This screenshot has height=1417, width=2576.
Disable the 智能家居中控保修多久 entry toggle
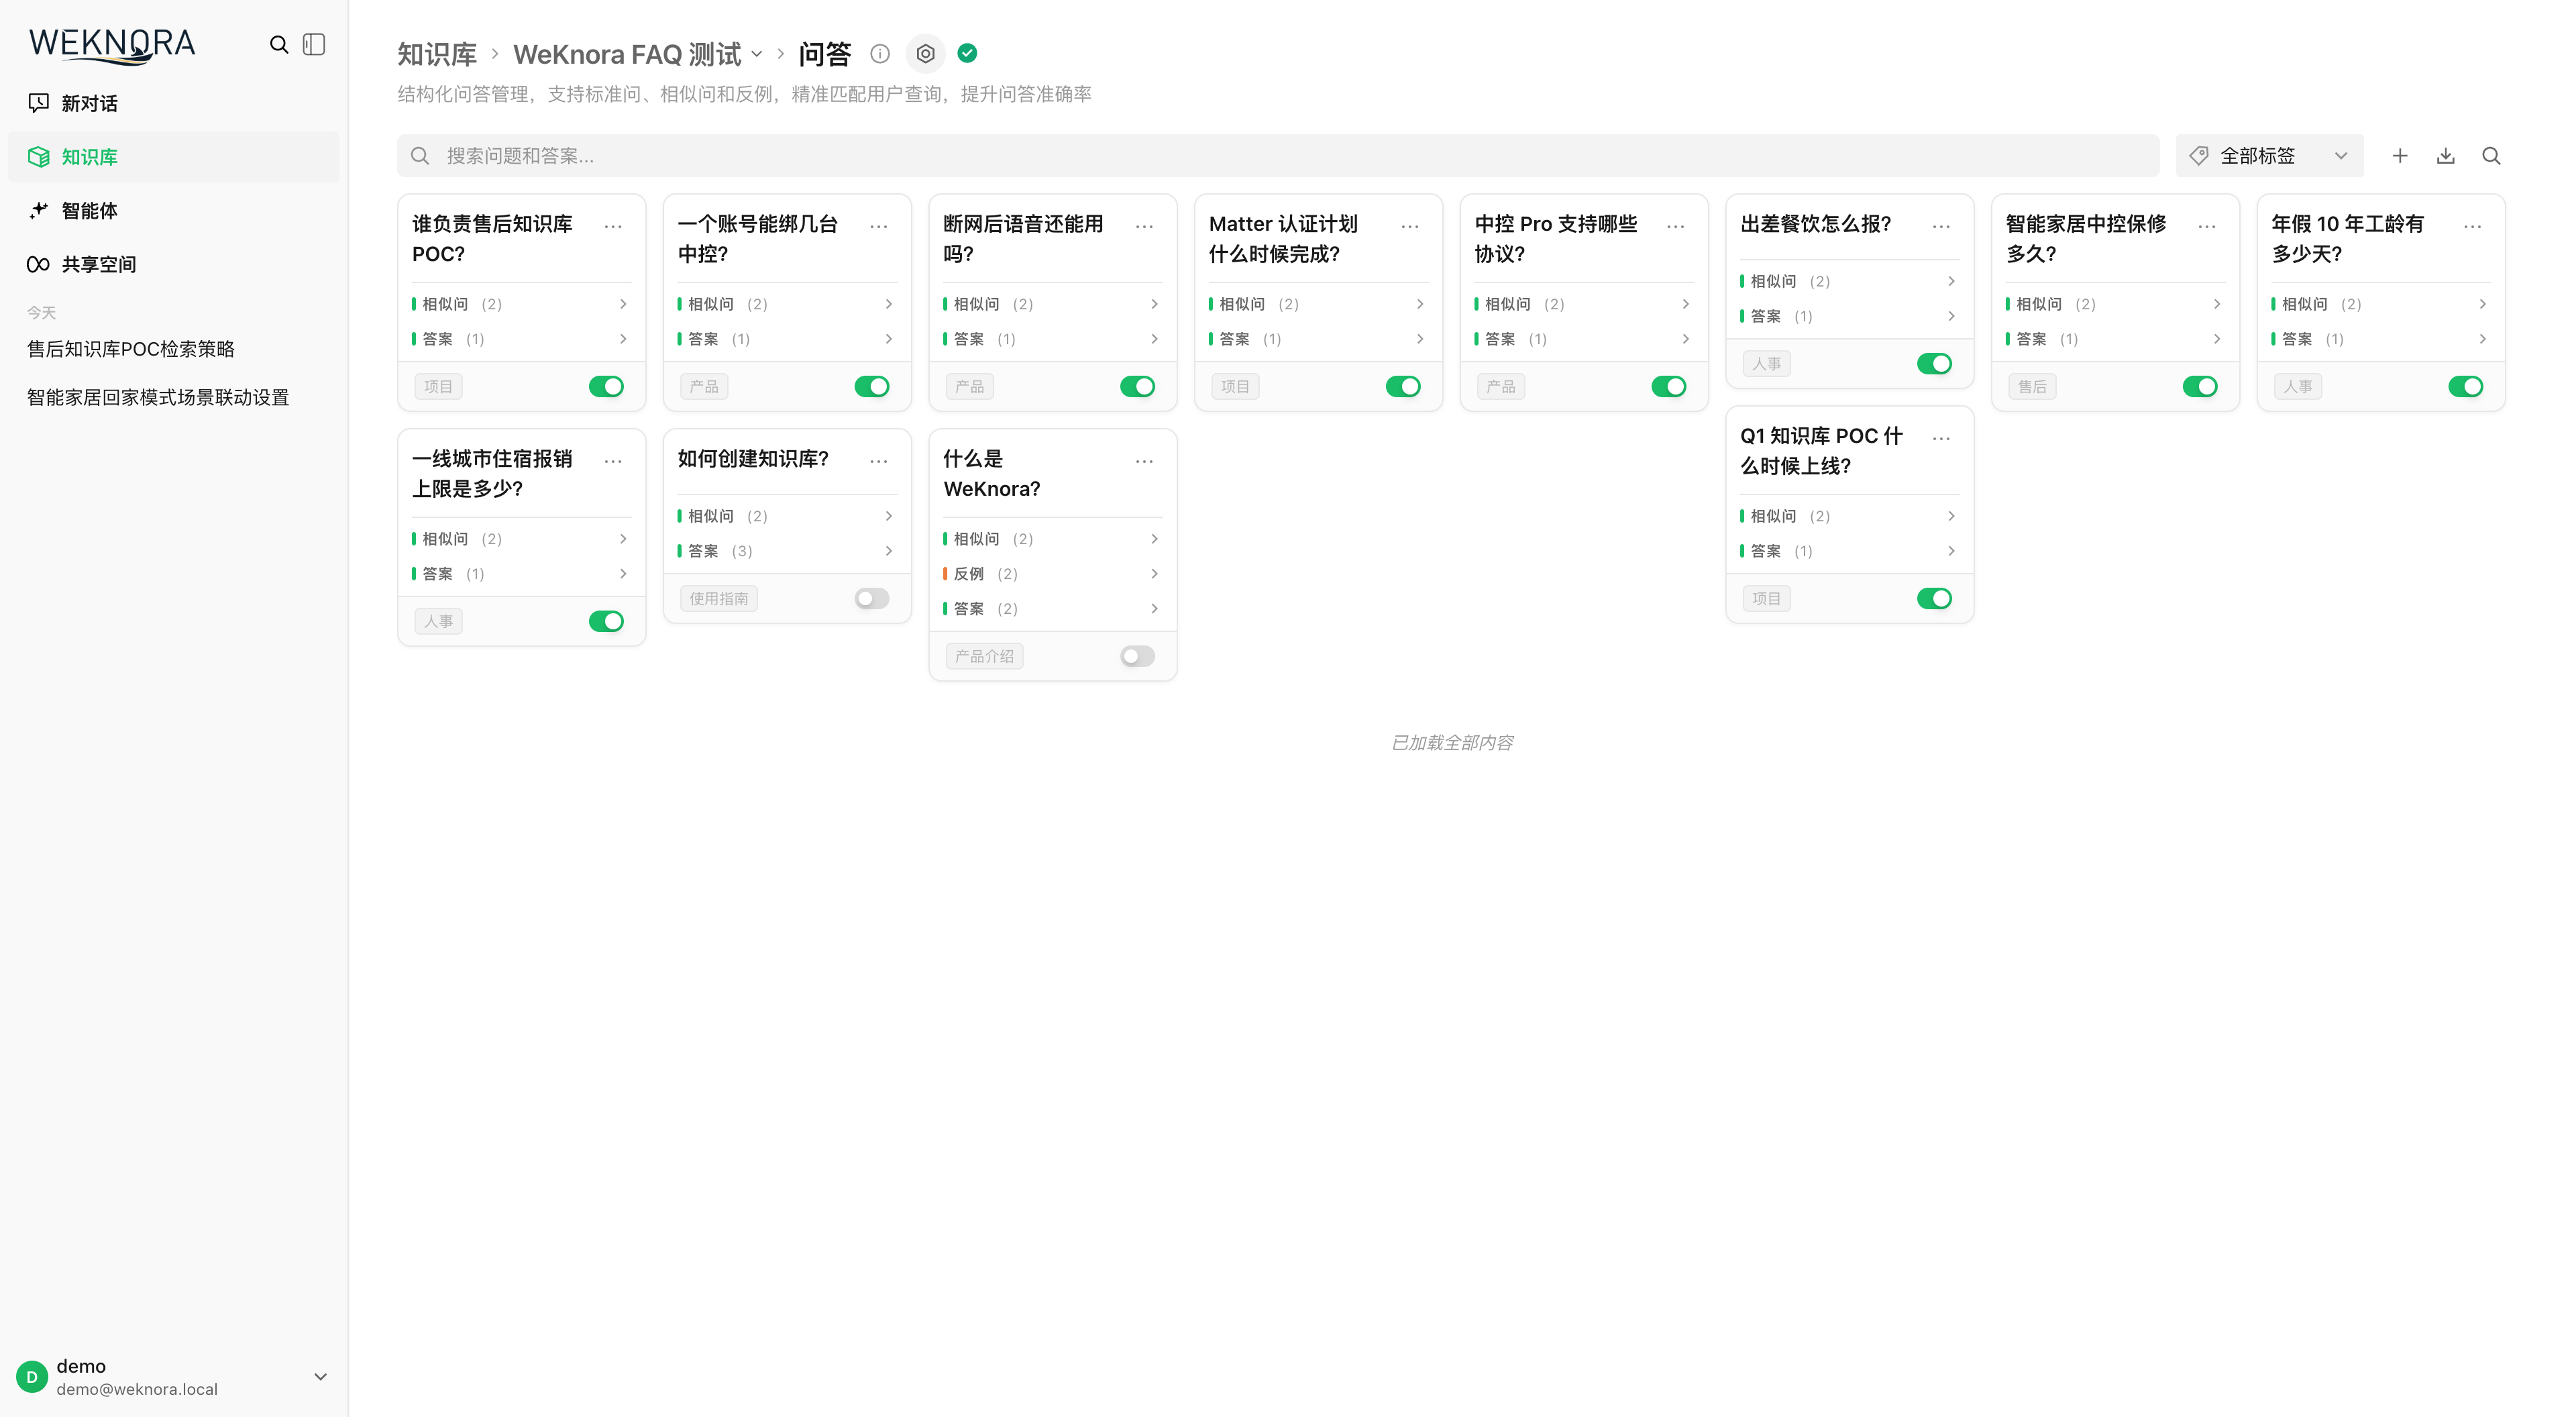coord(2200,387)
